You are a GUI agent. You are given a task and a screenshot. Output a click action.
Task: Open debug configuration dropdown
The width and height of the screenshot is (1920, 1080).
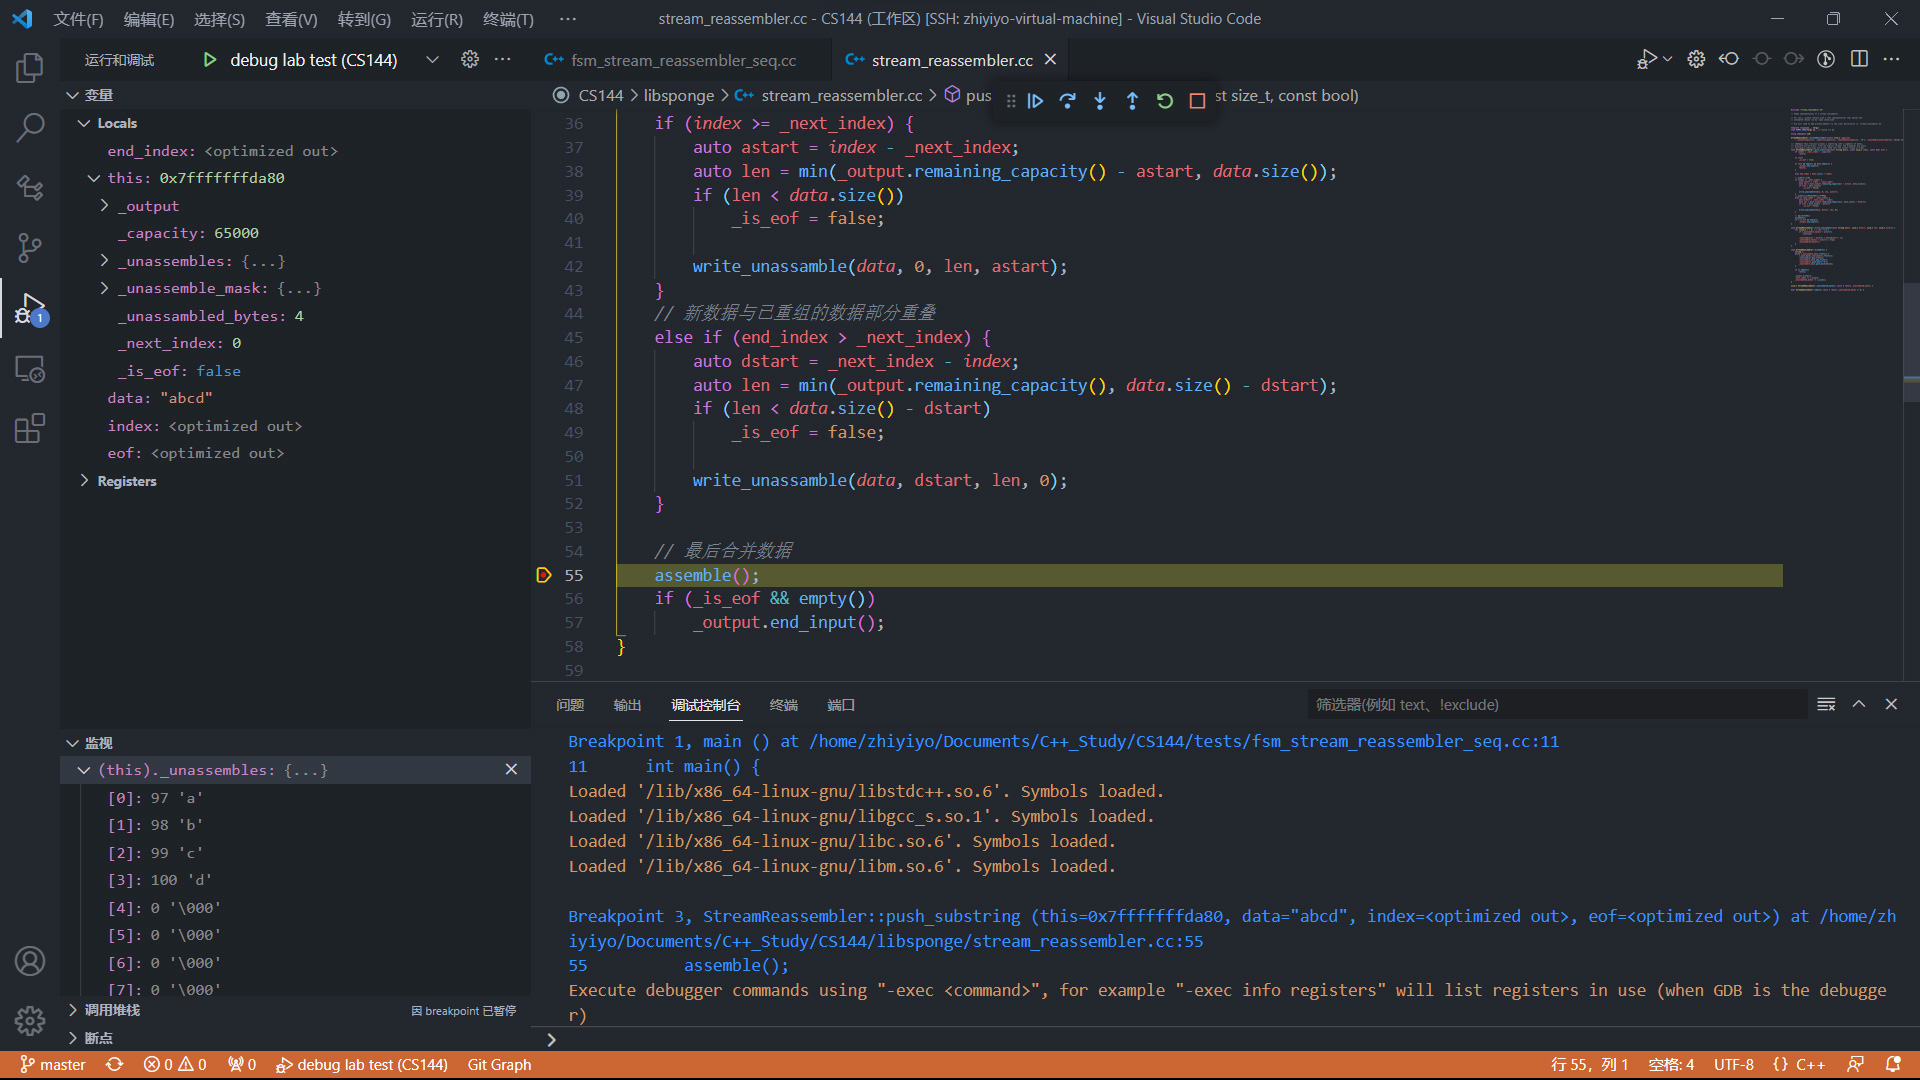coord(432,60)
